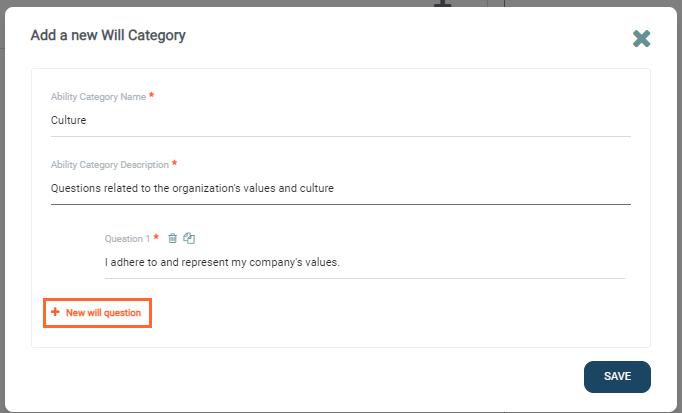Add a question via New will question text
The height and width of the screenshot is (413, 682).
(x=103, y=313)
